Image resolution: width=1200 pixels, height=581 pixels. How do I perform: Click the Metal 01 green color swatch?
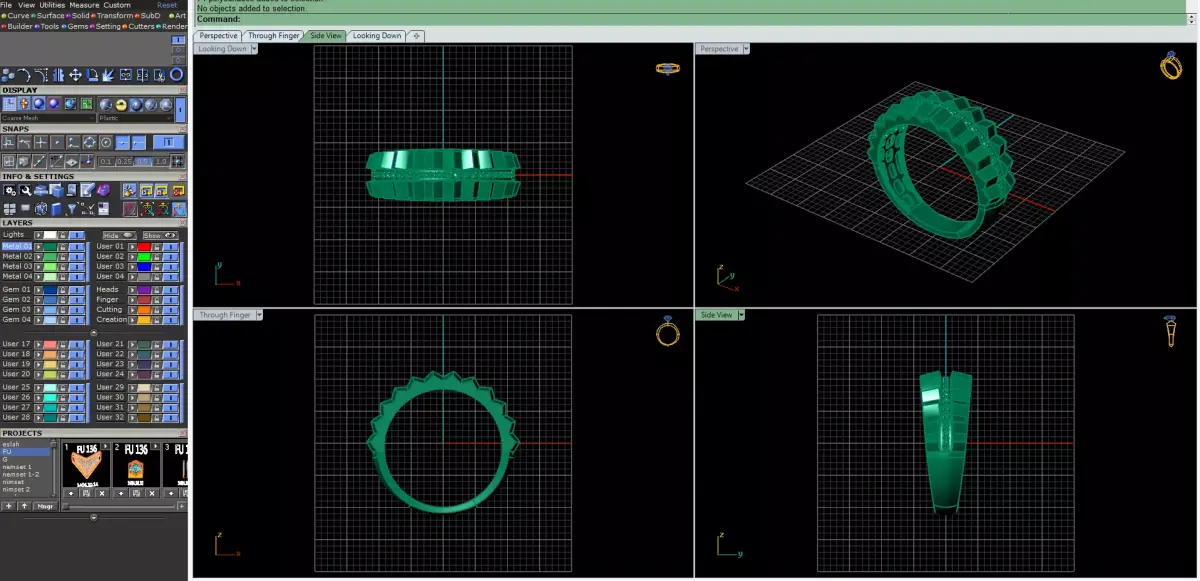(50, 247)
